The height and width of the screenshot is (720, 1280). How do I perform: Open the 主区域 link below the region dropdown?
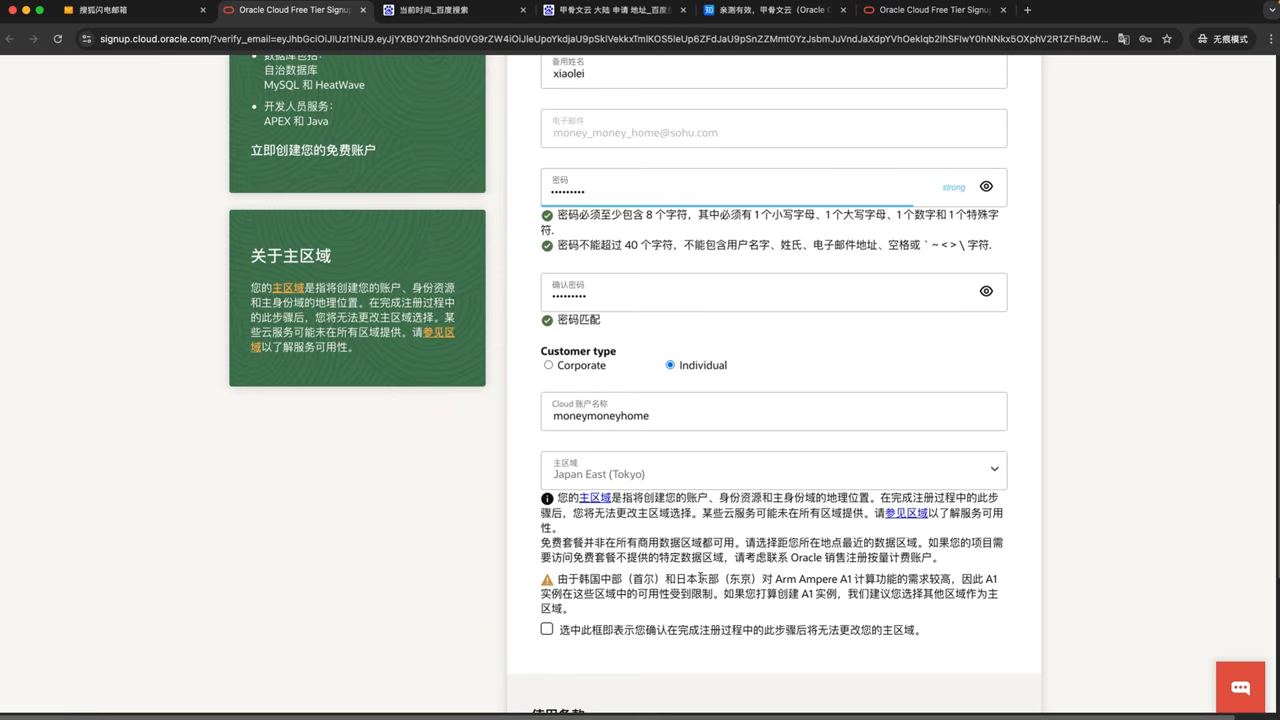click(x=595, y=497)
